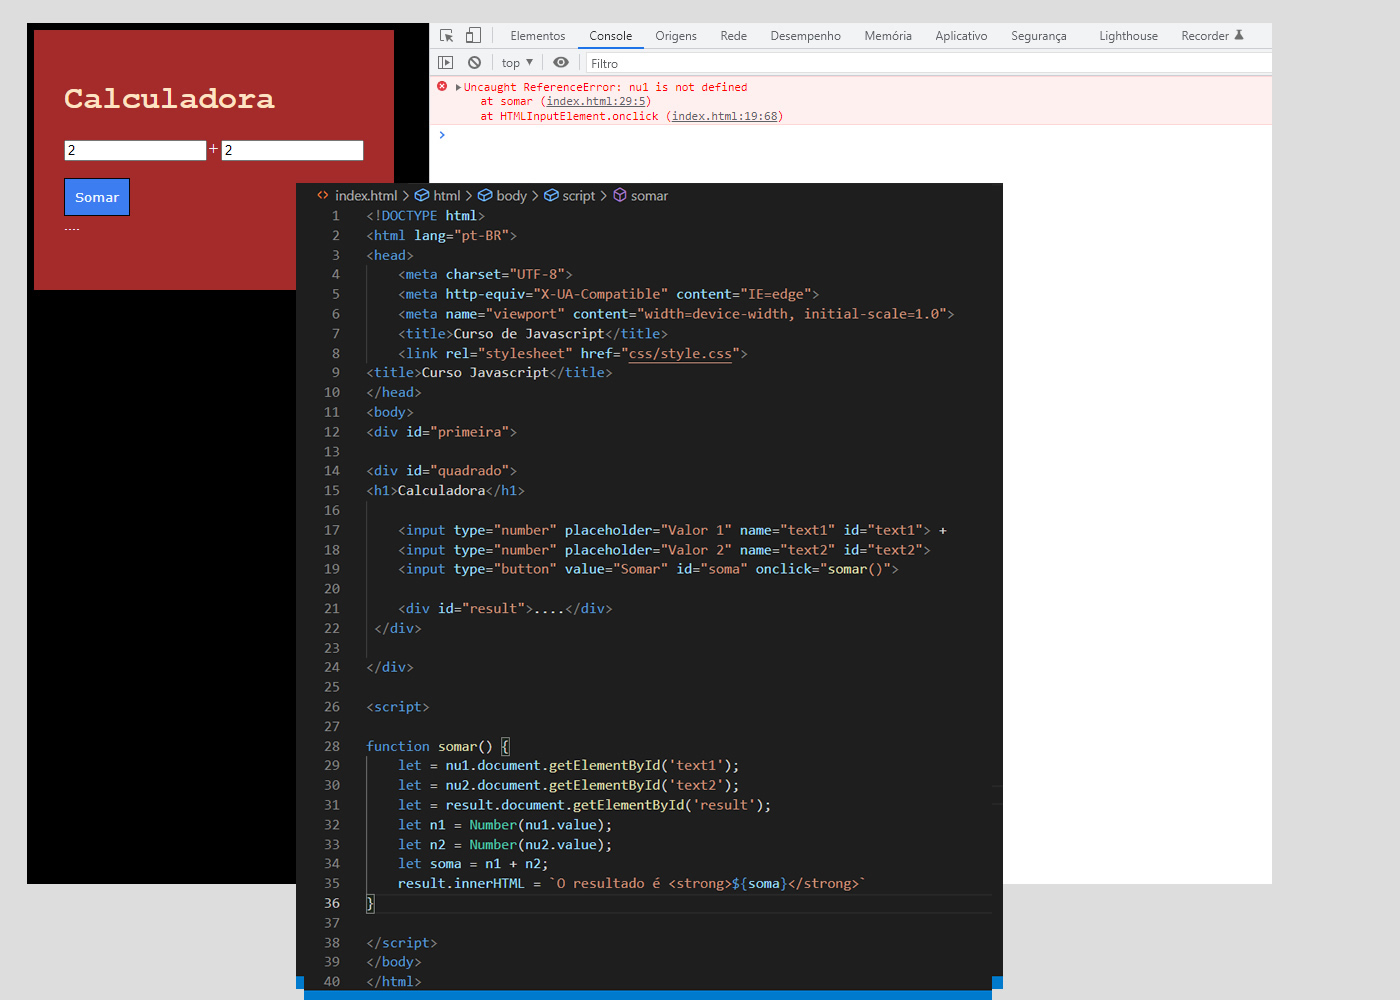The image size is (1400, 1000).
Task: Create live expression with the eye icon
Action: pos(561,62)
